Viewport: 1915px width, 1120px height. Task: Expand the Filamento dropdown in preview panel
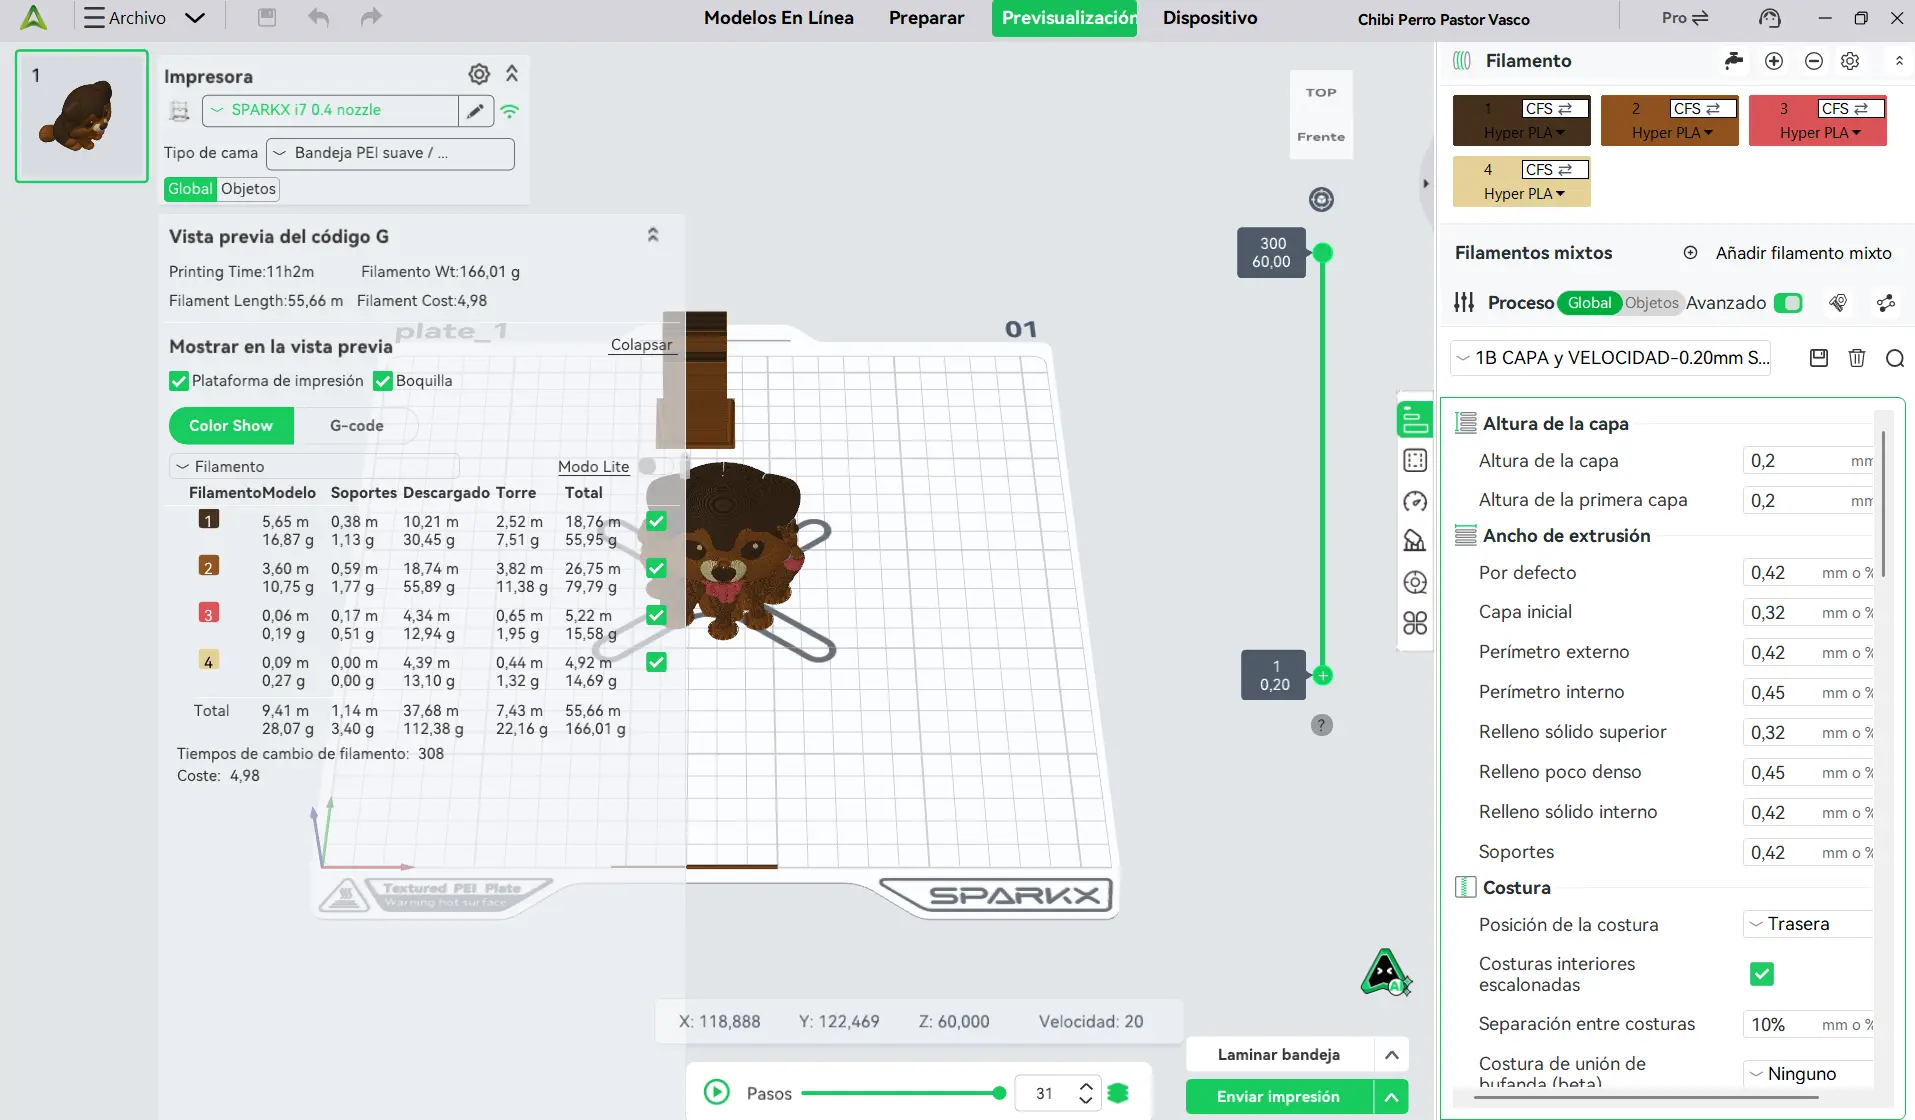314,466
